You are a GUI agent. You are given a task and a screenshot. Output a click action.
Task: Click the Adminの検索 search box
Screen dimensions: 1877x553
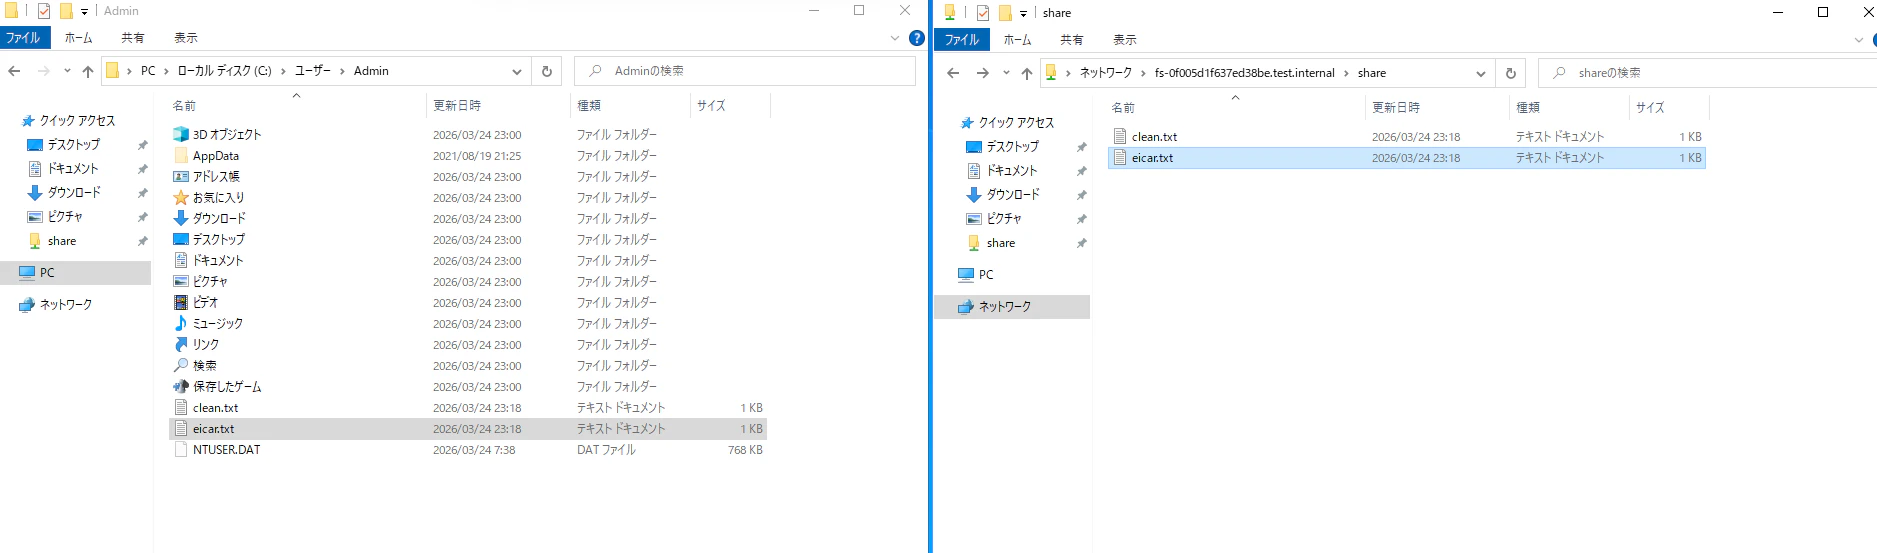[745, 71]
